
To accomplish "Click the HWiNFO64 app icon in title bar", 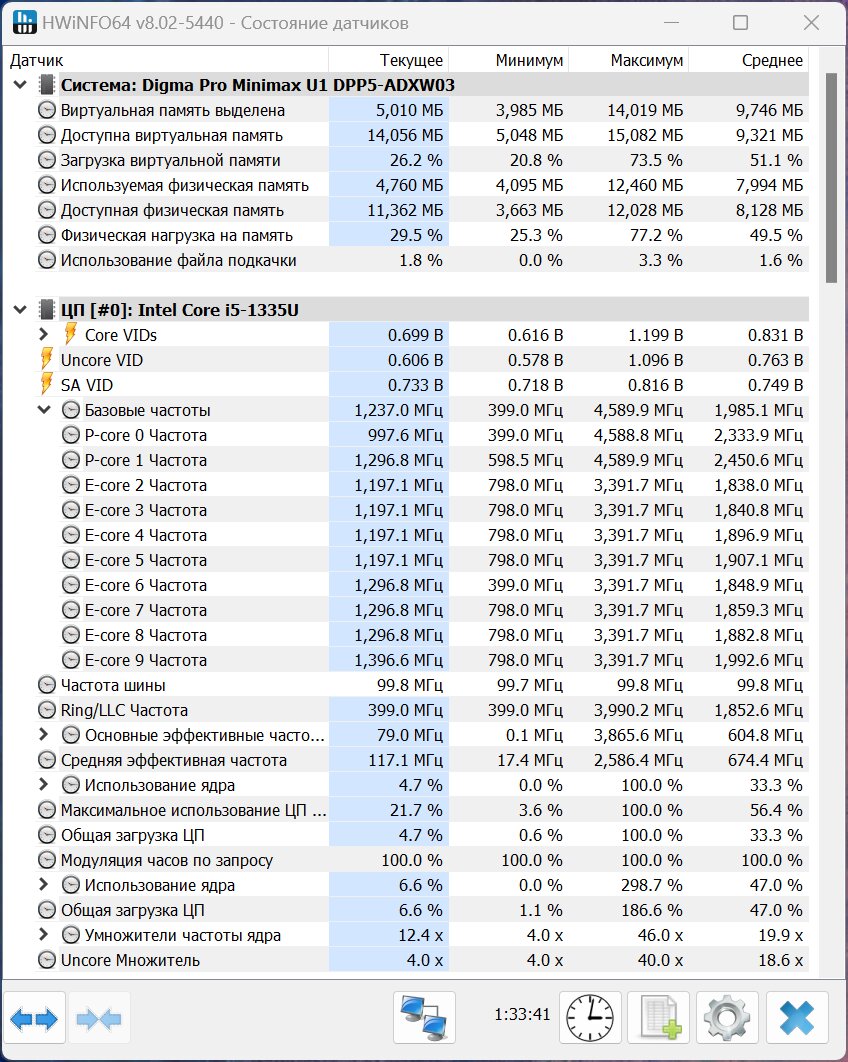I will coord(24,22).
